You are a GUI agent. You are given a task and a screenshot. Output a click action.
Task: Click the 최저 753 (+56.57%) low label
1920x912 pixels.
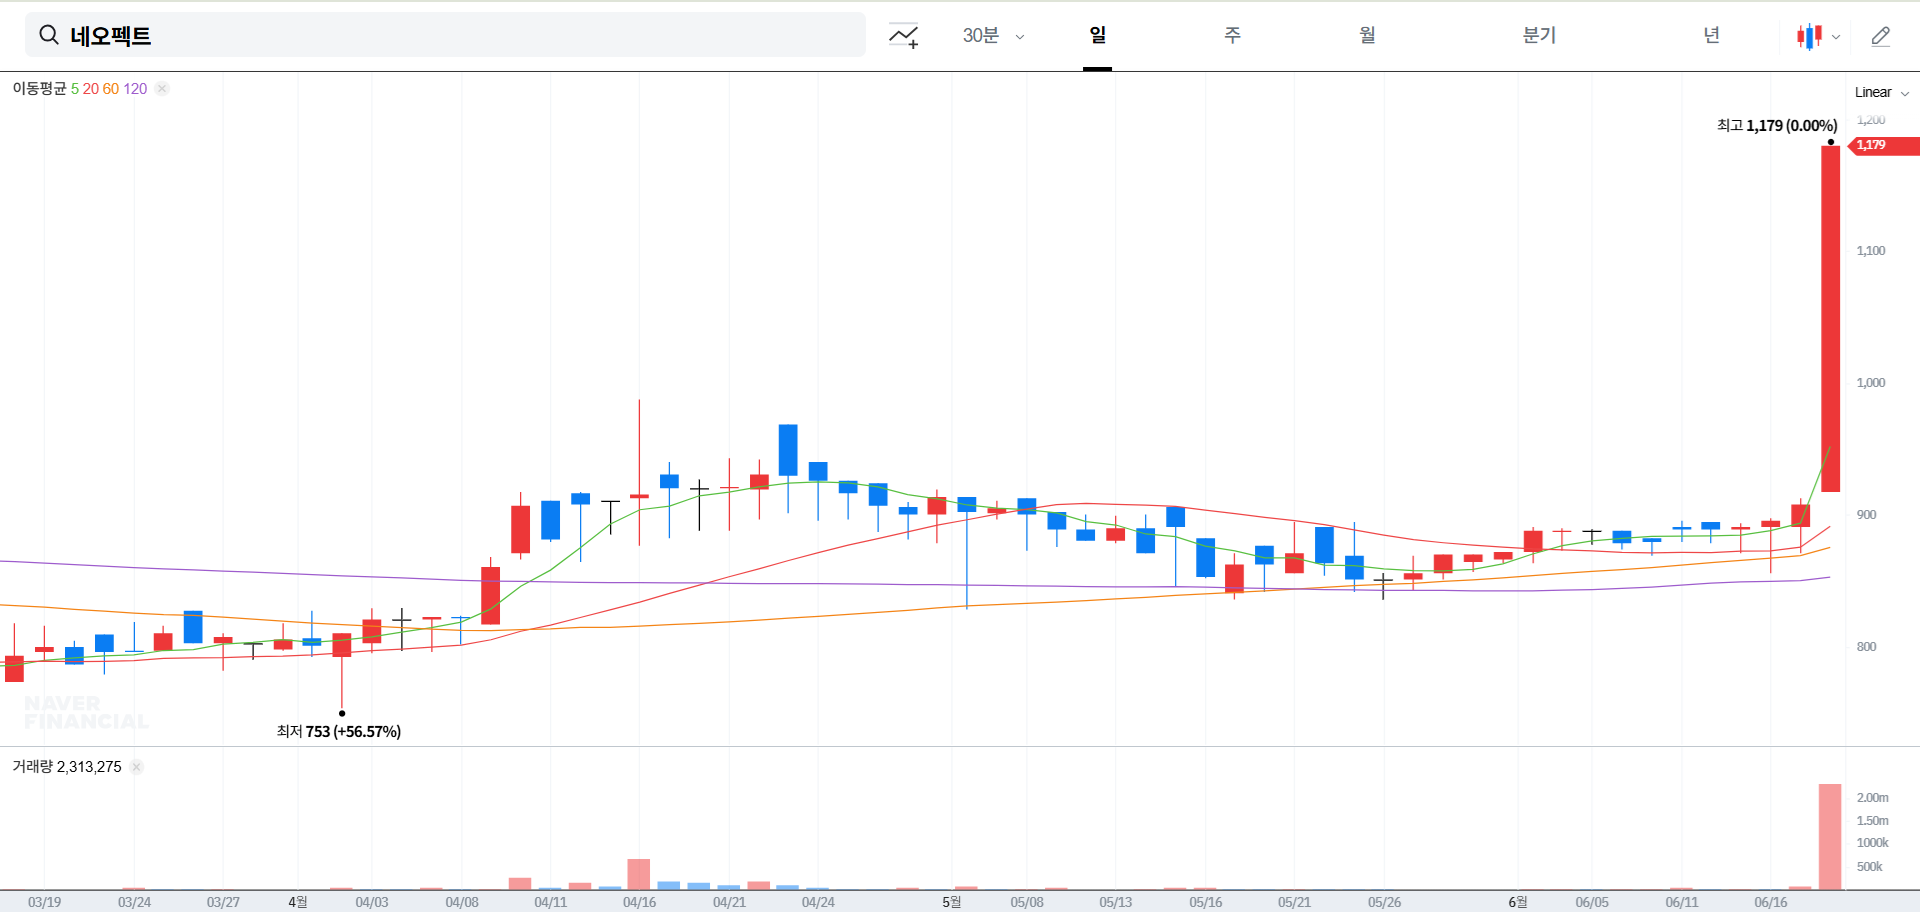point(339,731)
